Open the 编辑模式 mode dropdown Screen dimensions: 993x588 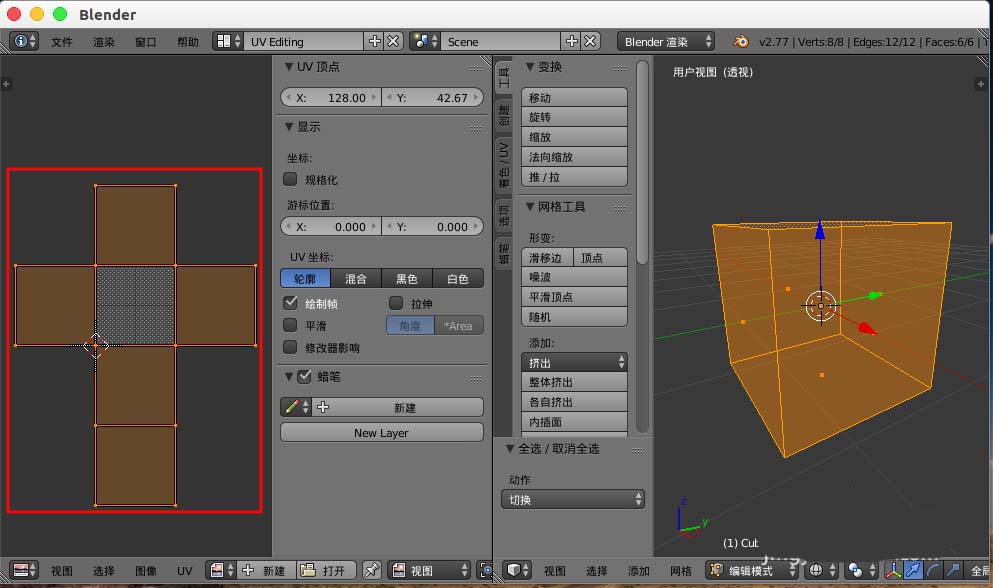tap(751, 570)
